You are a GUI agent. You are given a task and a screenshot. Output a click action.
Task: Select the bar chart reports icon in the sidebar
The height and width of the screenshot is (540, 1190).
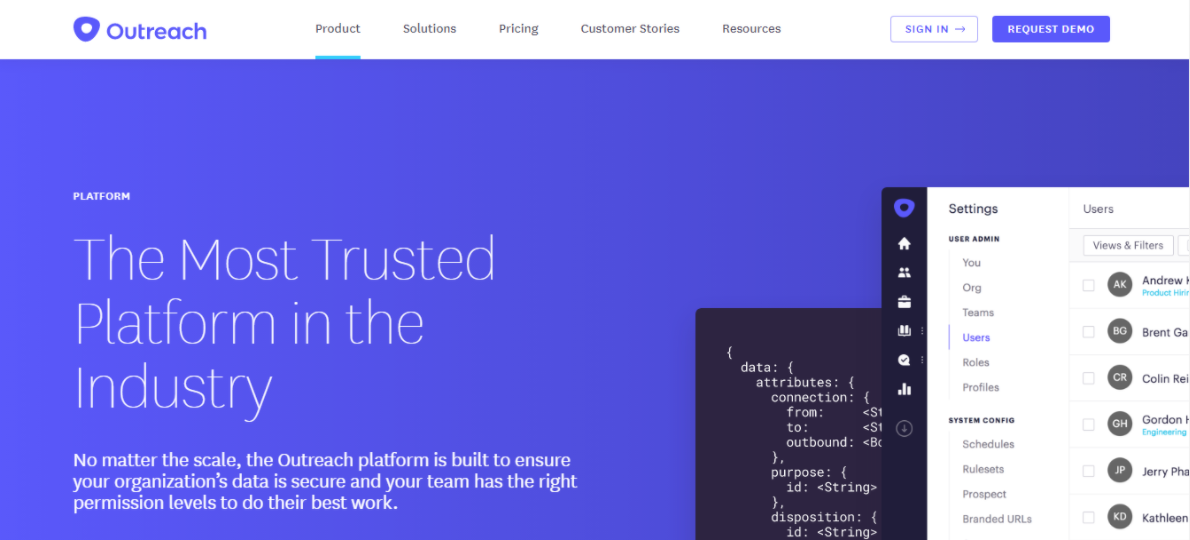click(x=904, y=389)
